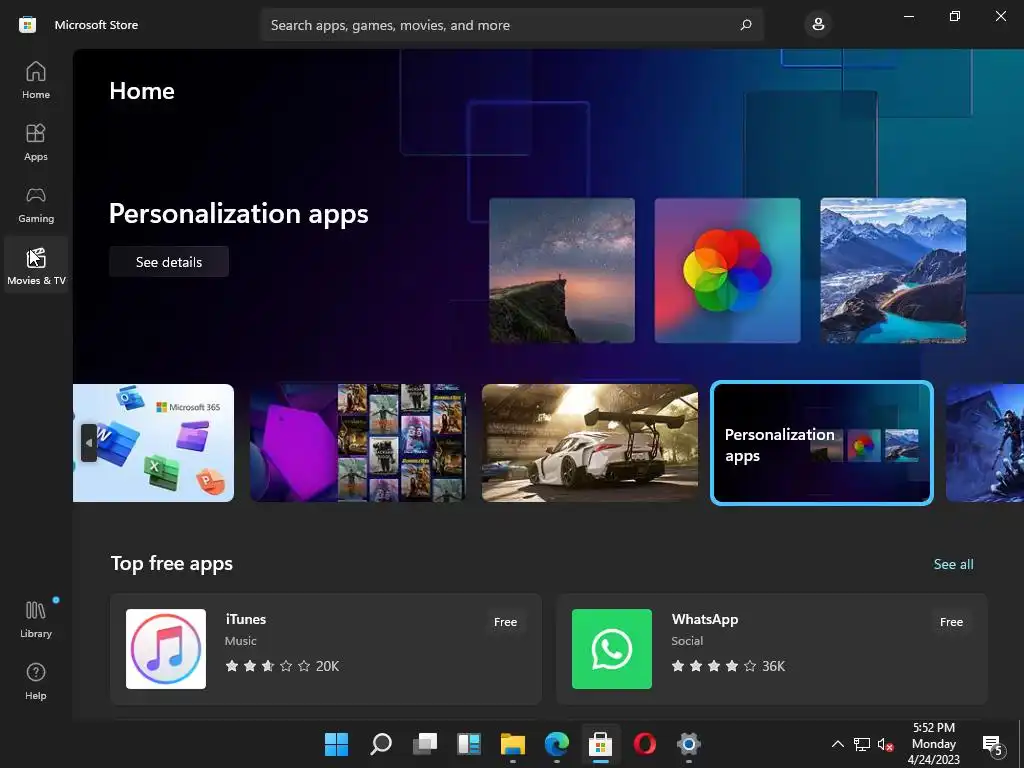Open the user account profile icon

818,25
